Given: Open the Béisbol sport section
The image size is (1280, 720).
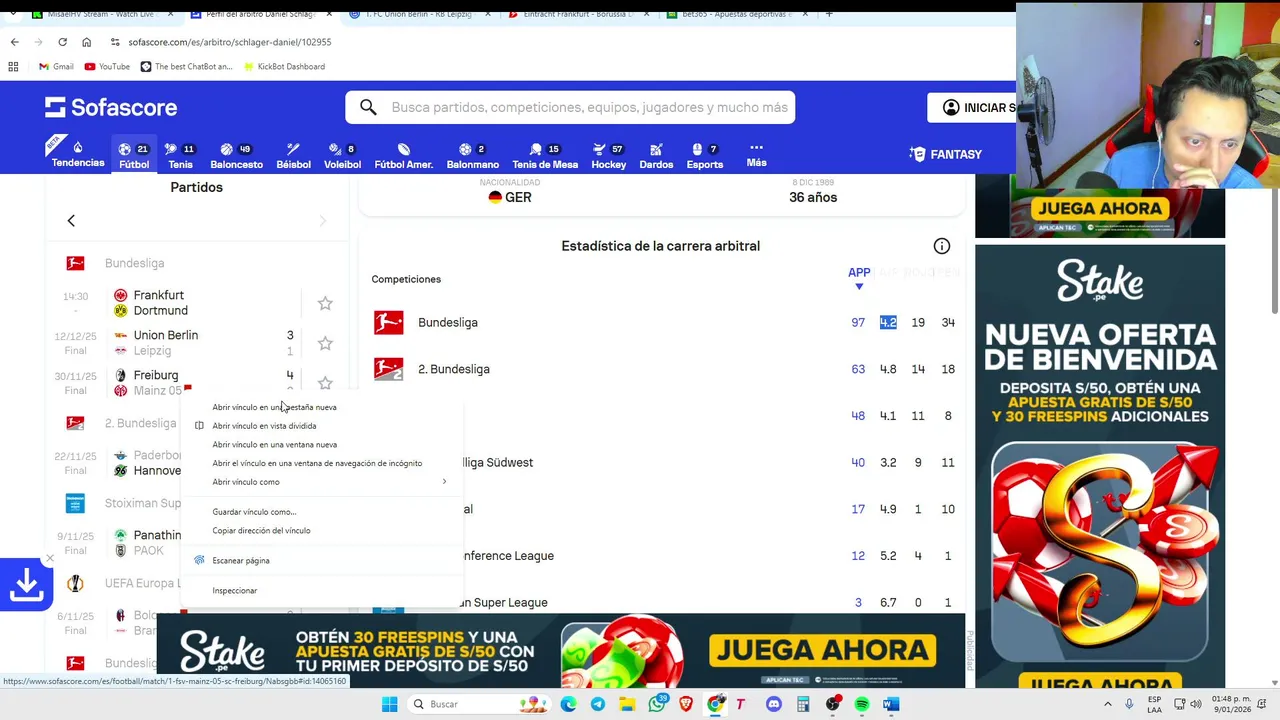Looking at the screenshot, I should 293,155.
